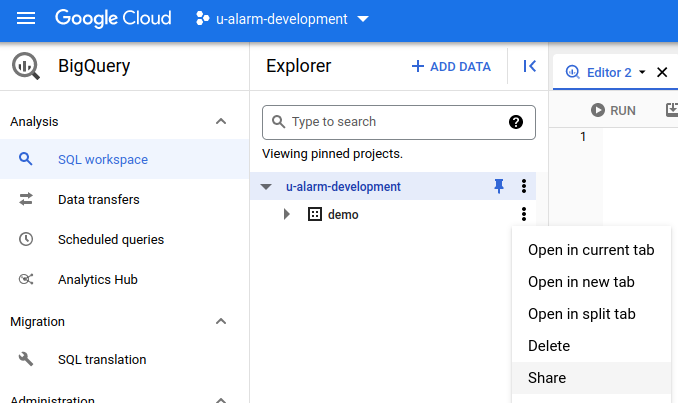
Task: Close the Editor 2 tab
Action: coord(661,72)
